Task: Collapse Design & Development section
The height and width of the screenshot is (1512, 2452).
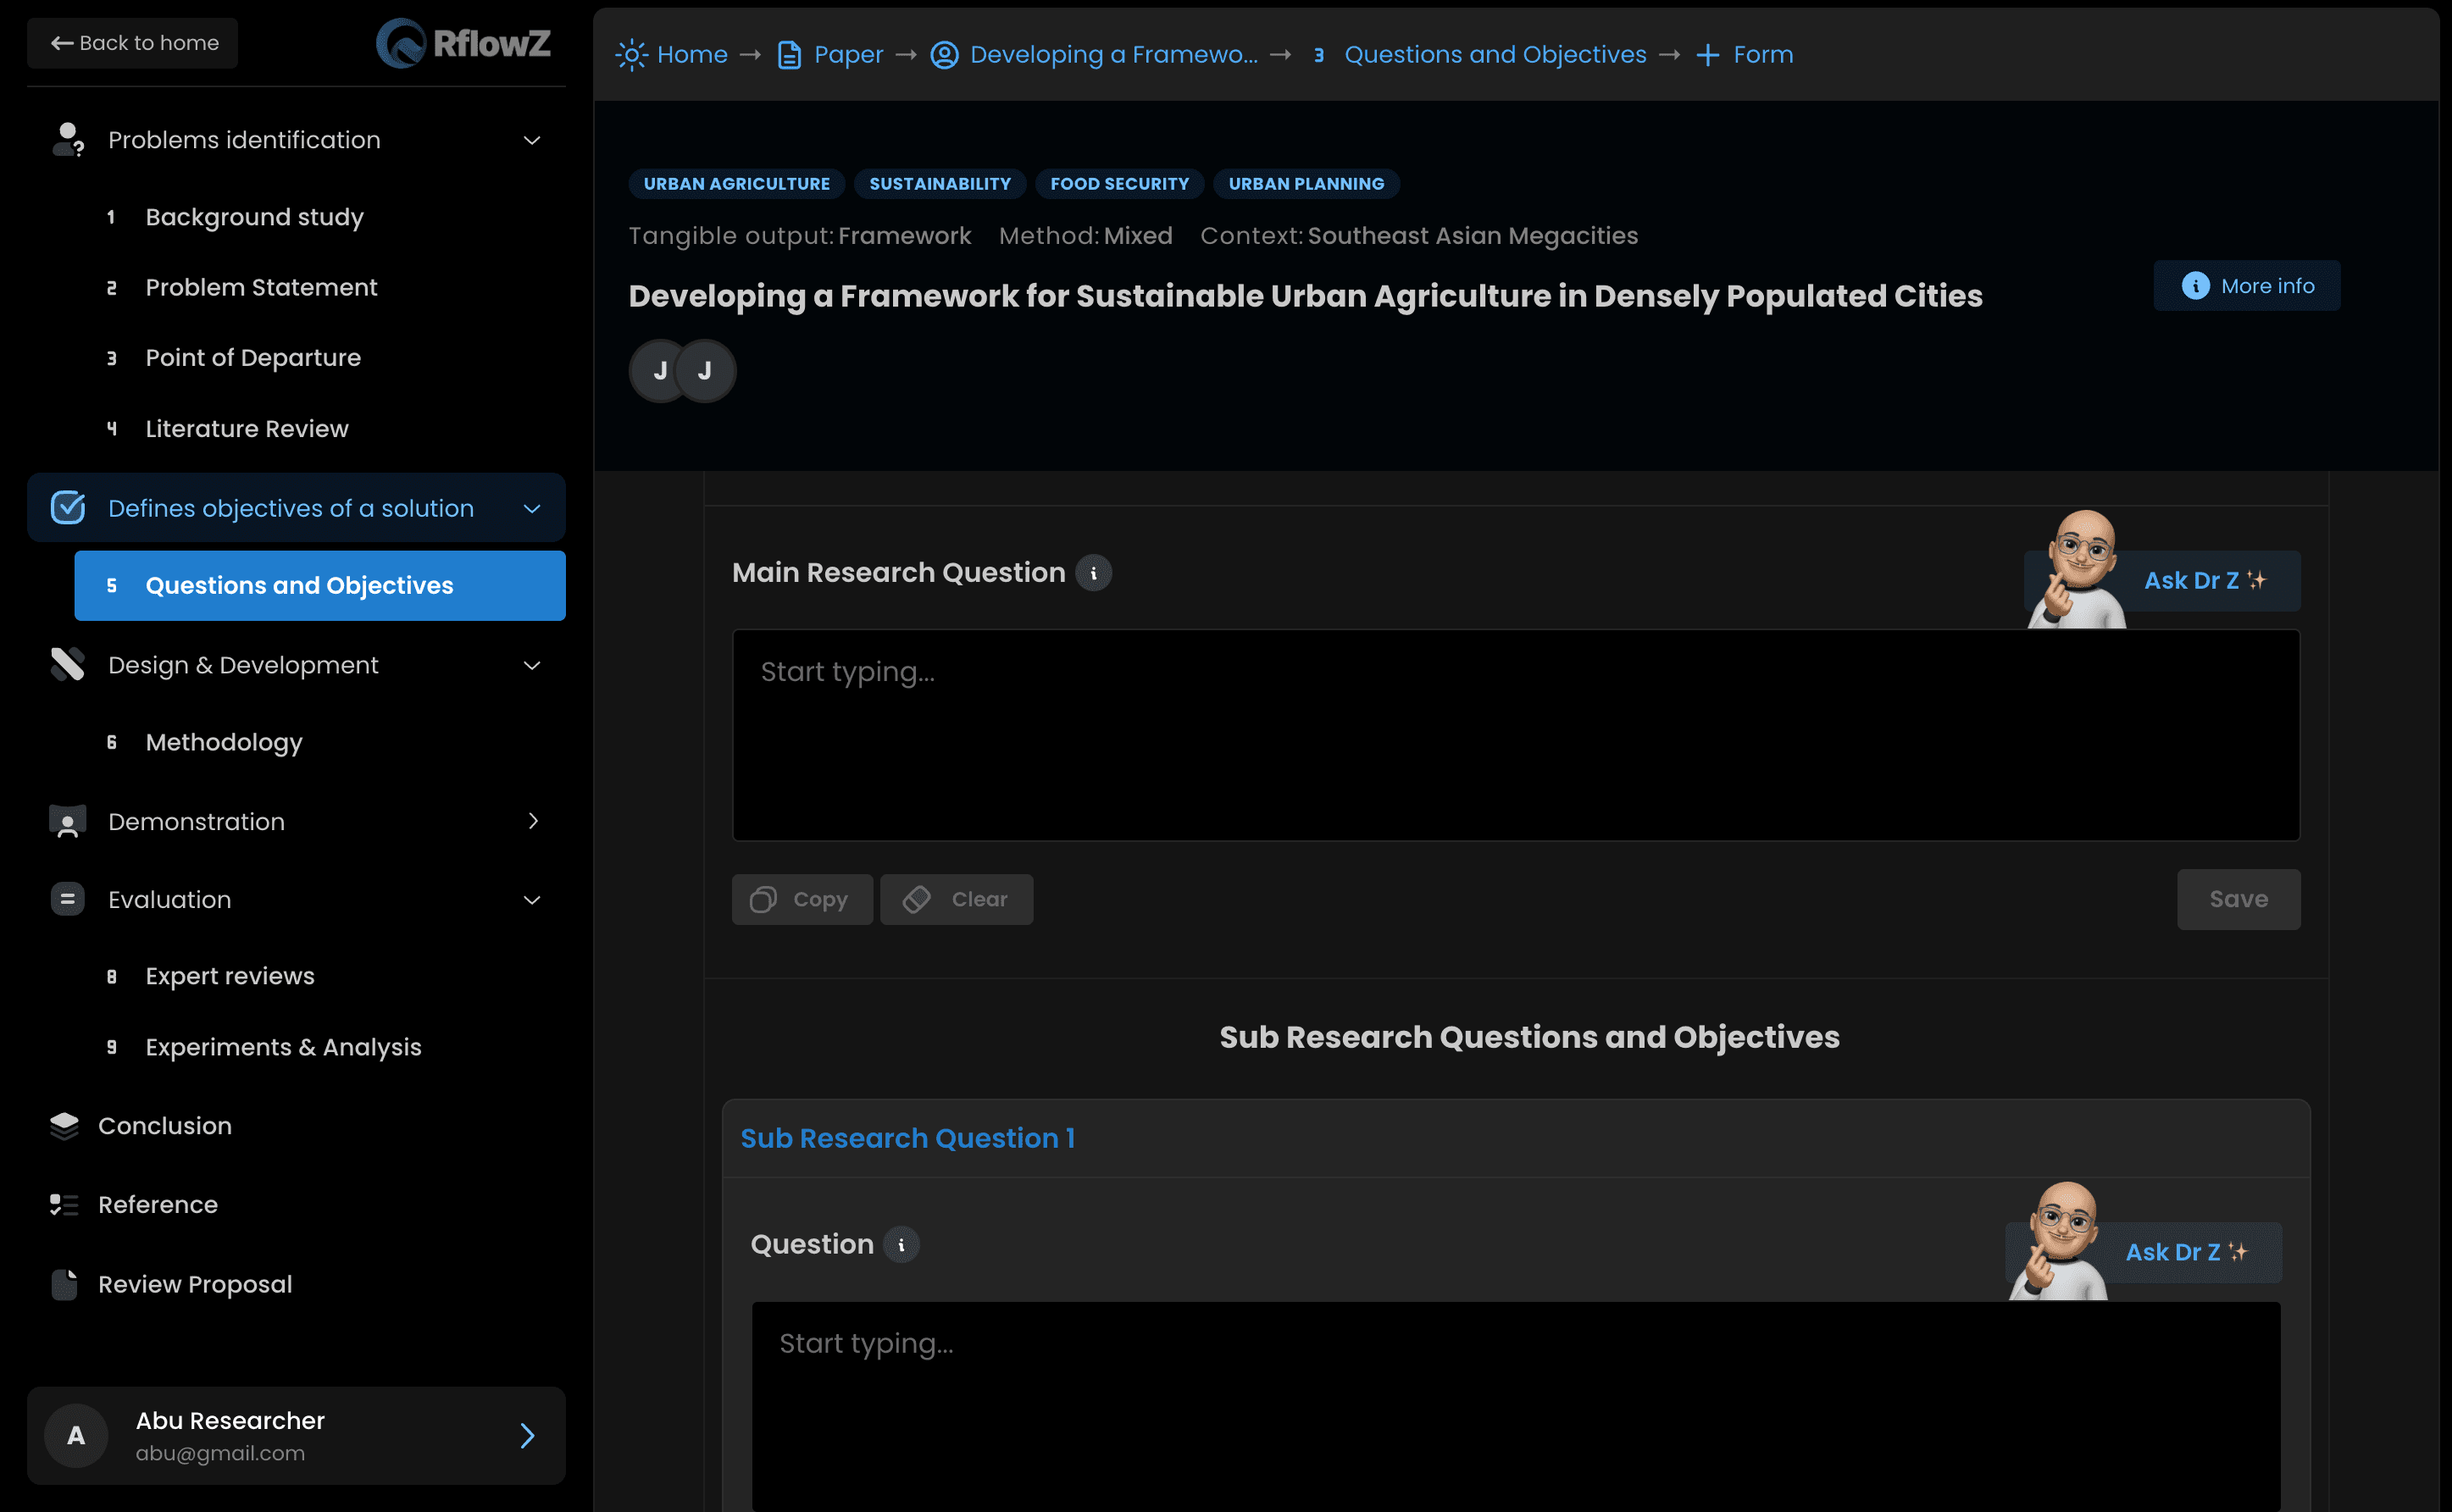Action: pyautogui.click(x=532, y=665)
